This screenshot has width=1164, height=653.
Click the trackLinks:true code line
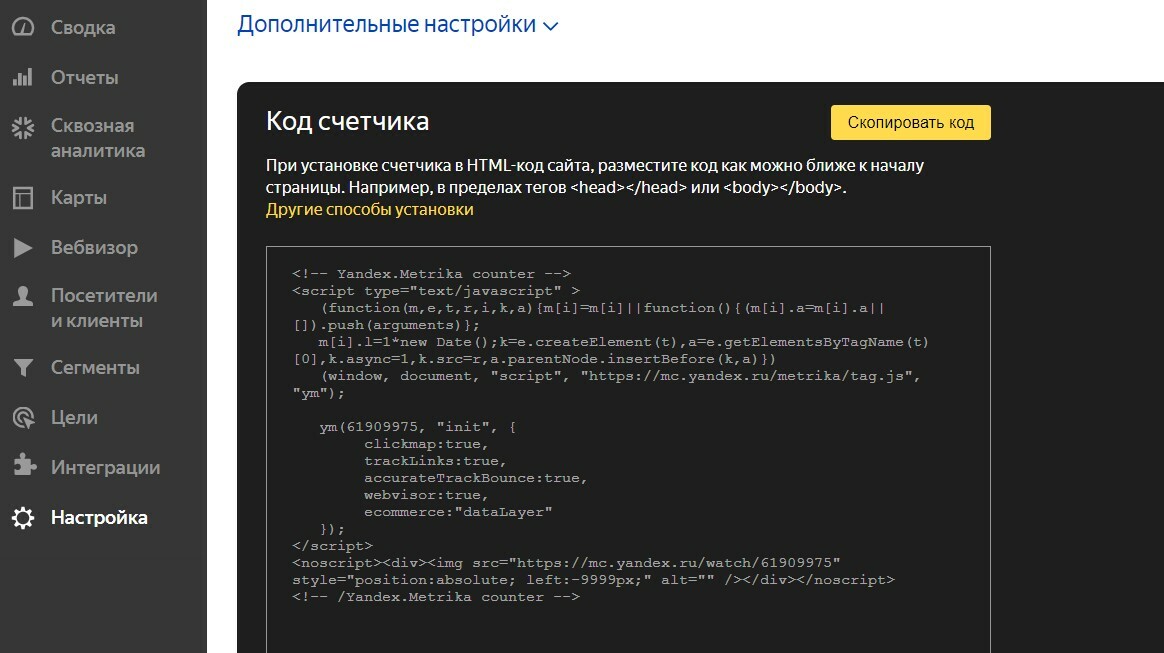click(x=435, y=461)
